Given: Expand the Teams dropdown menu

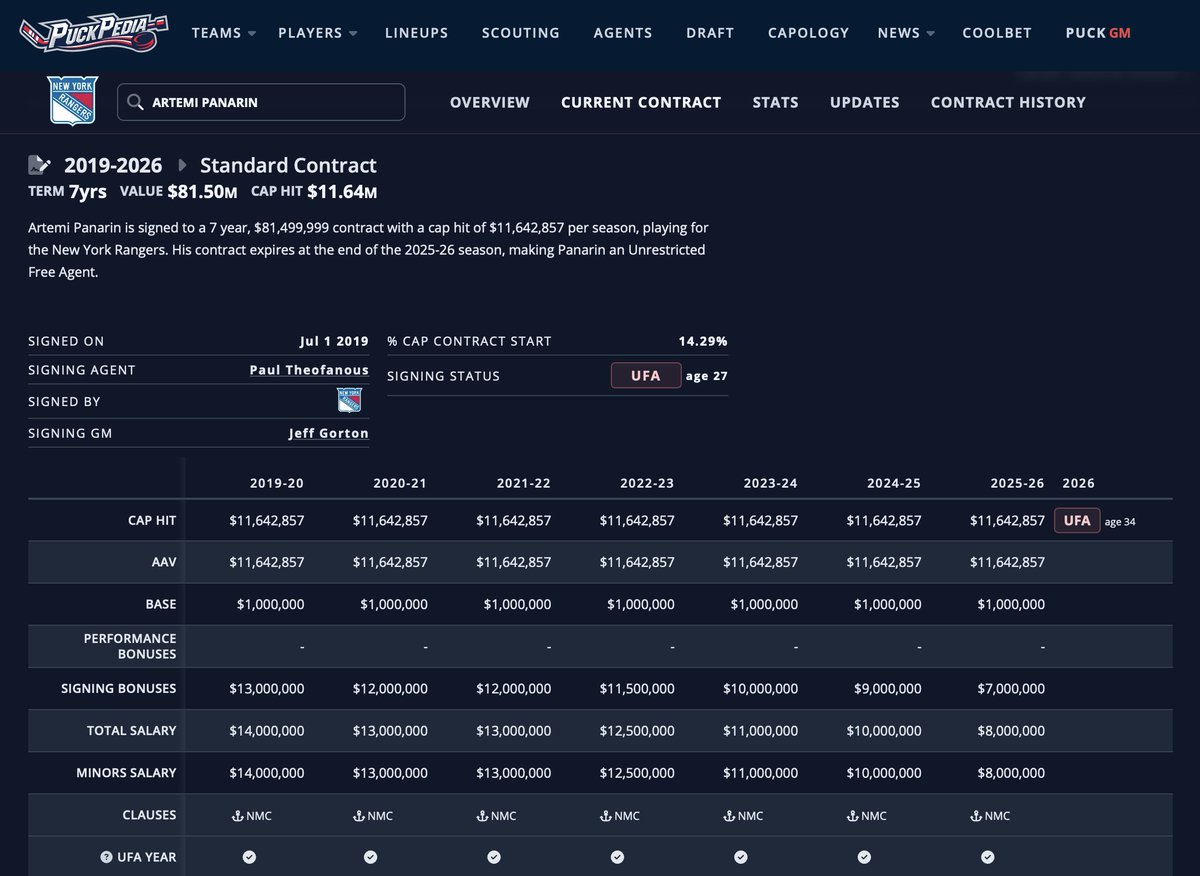Looking at the screenshot, I should 224,33.
